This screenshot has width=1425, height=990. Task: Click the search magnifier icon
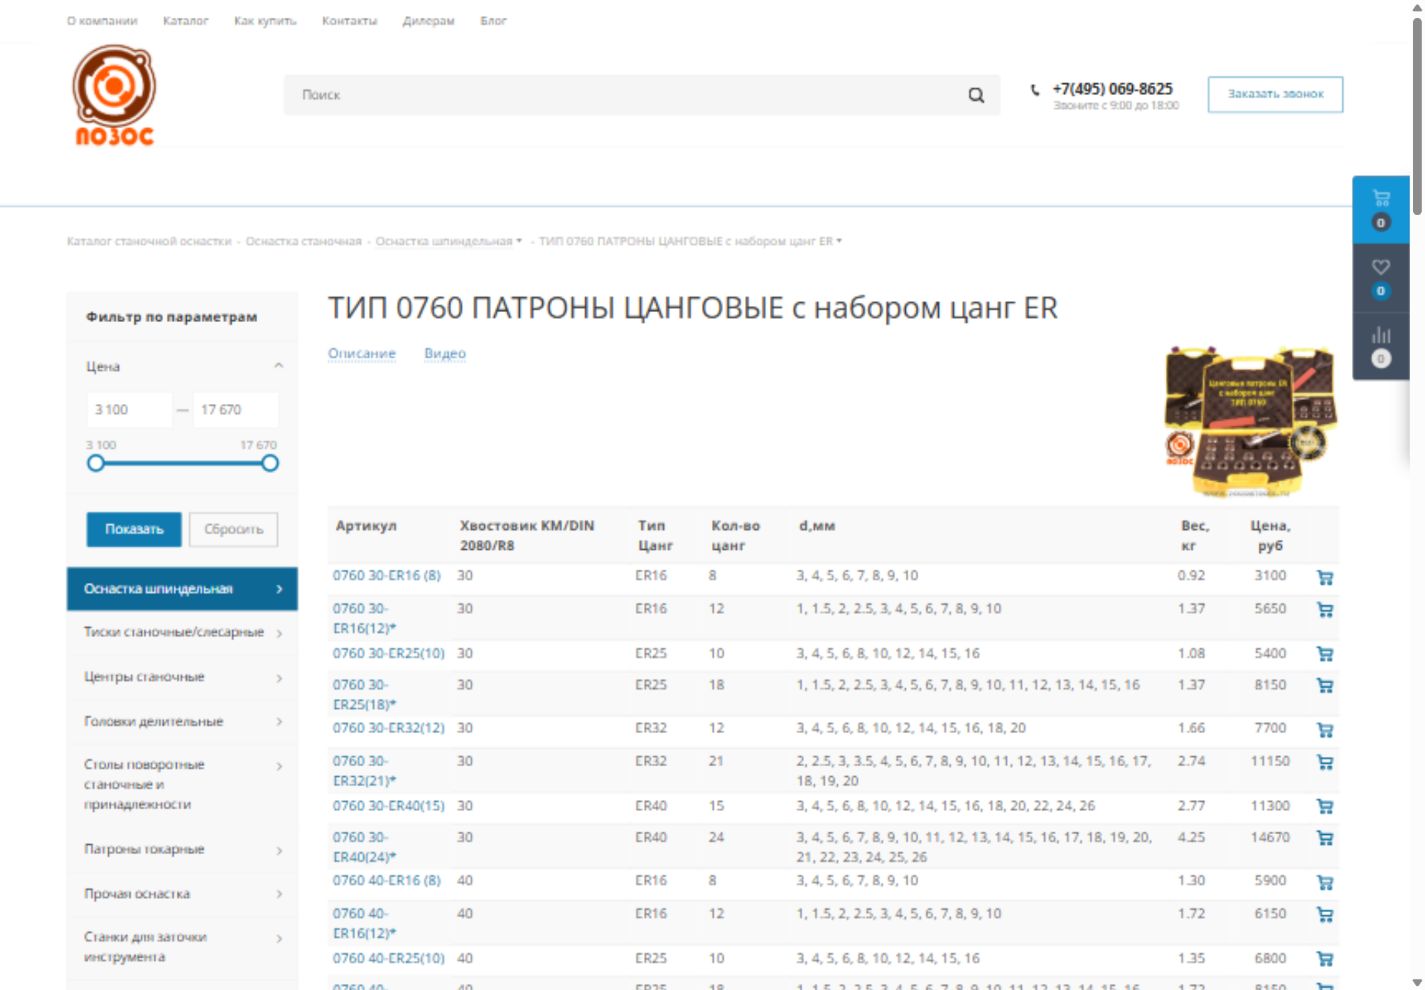(976, 95)
